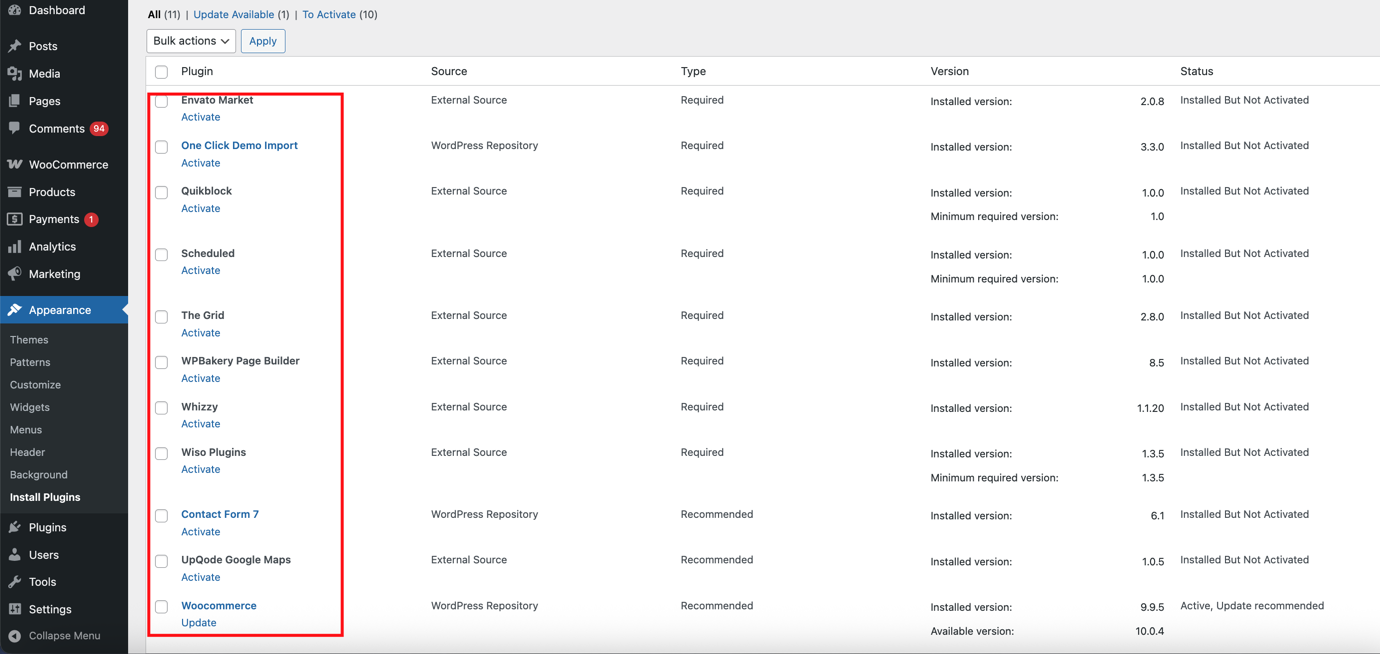Activate the One Click Demo Import plugin
The width and height of the screenshot is (1381, 654).
pos(201,163)
